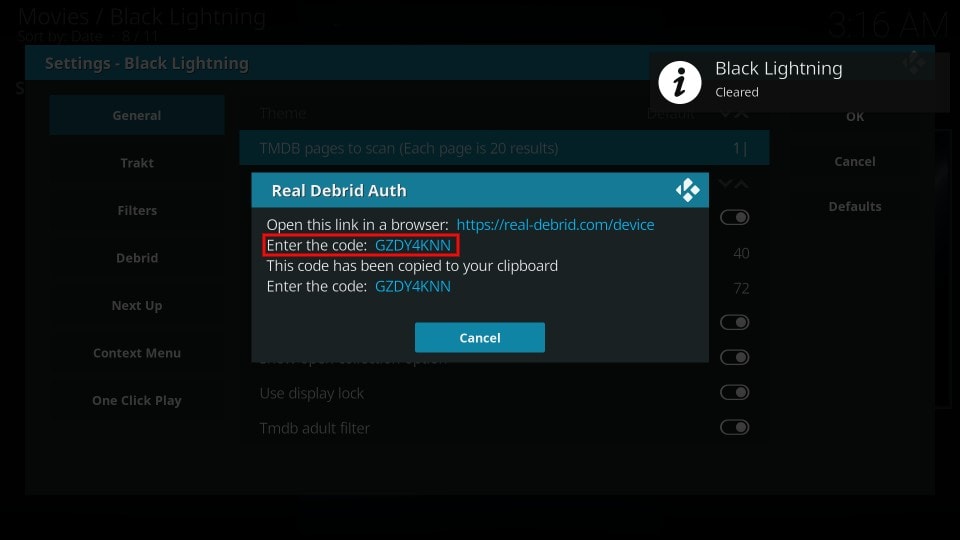This screenshot has width=960, height=540.
Task: Open the Context Menu settings tab
Action: point(137,353)
